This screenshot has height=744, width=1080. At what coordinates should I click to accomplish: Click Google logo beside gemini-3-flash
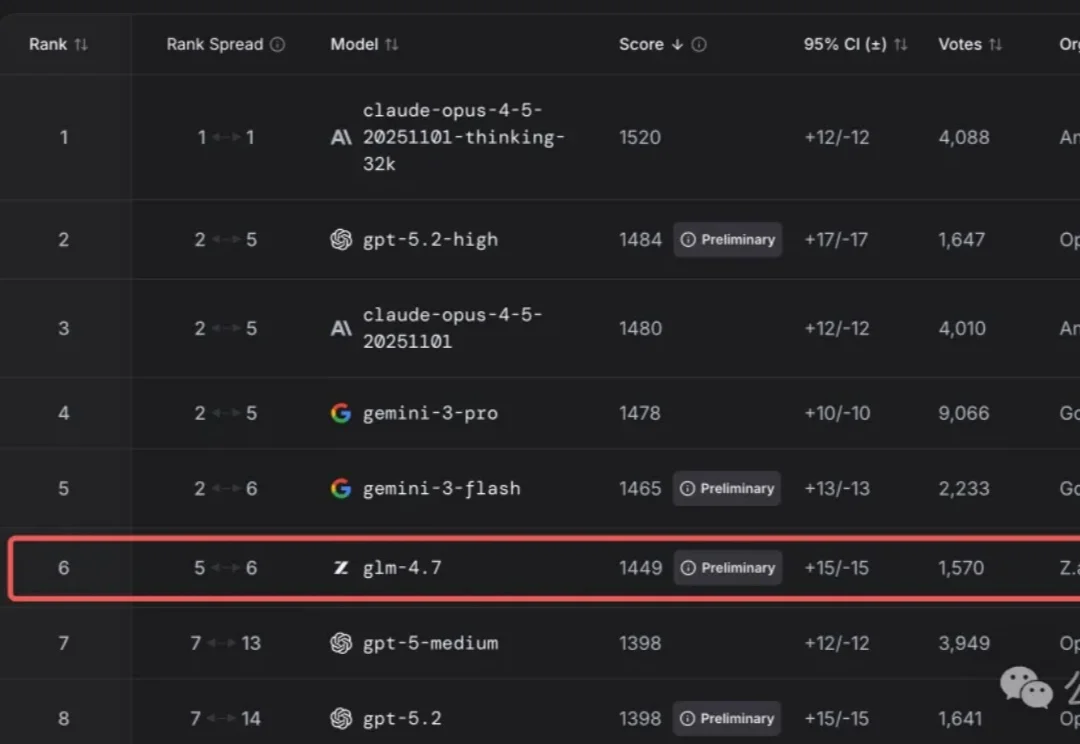341,489
